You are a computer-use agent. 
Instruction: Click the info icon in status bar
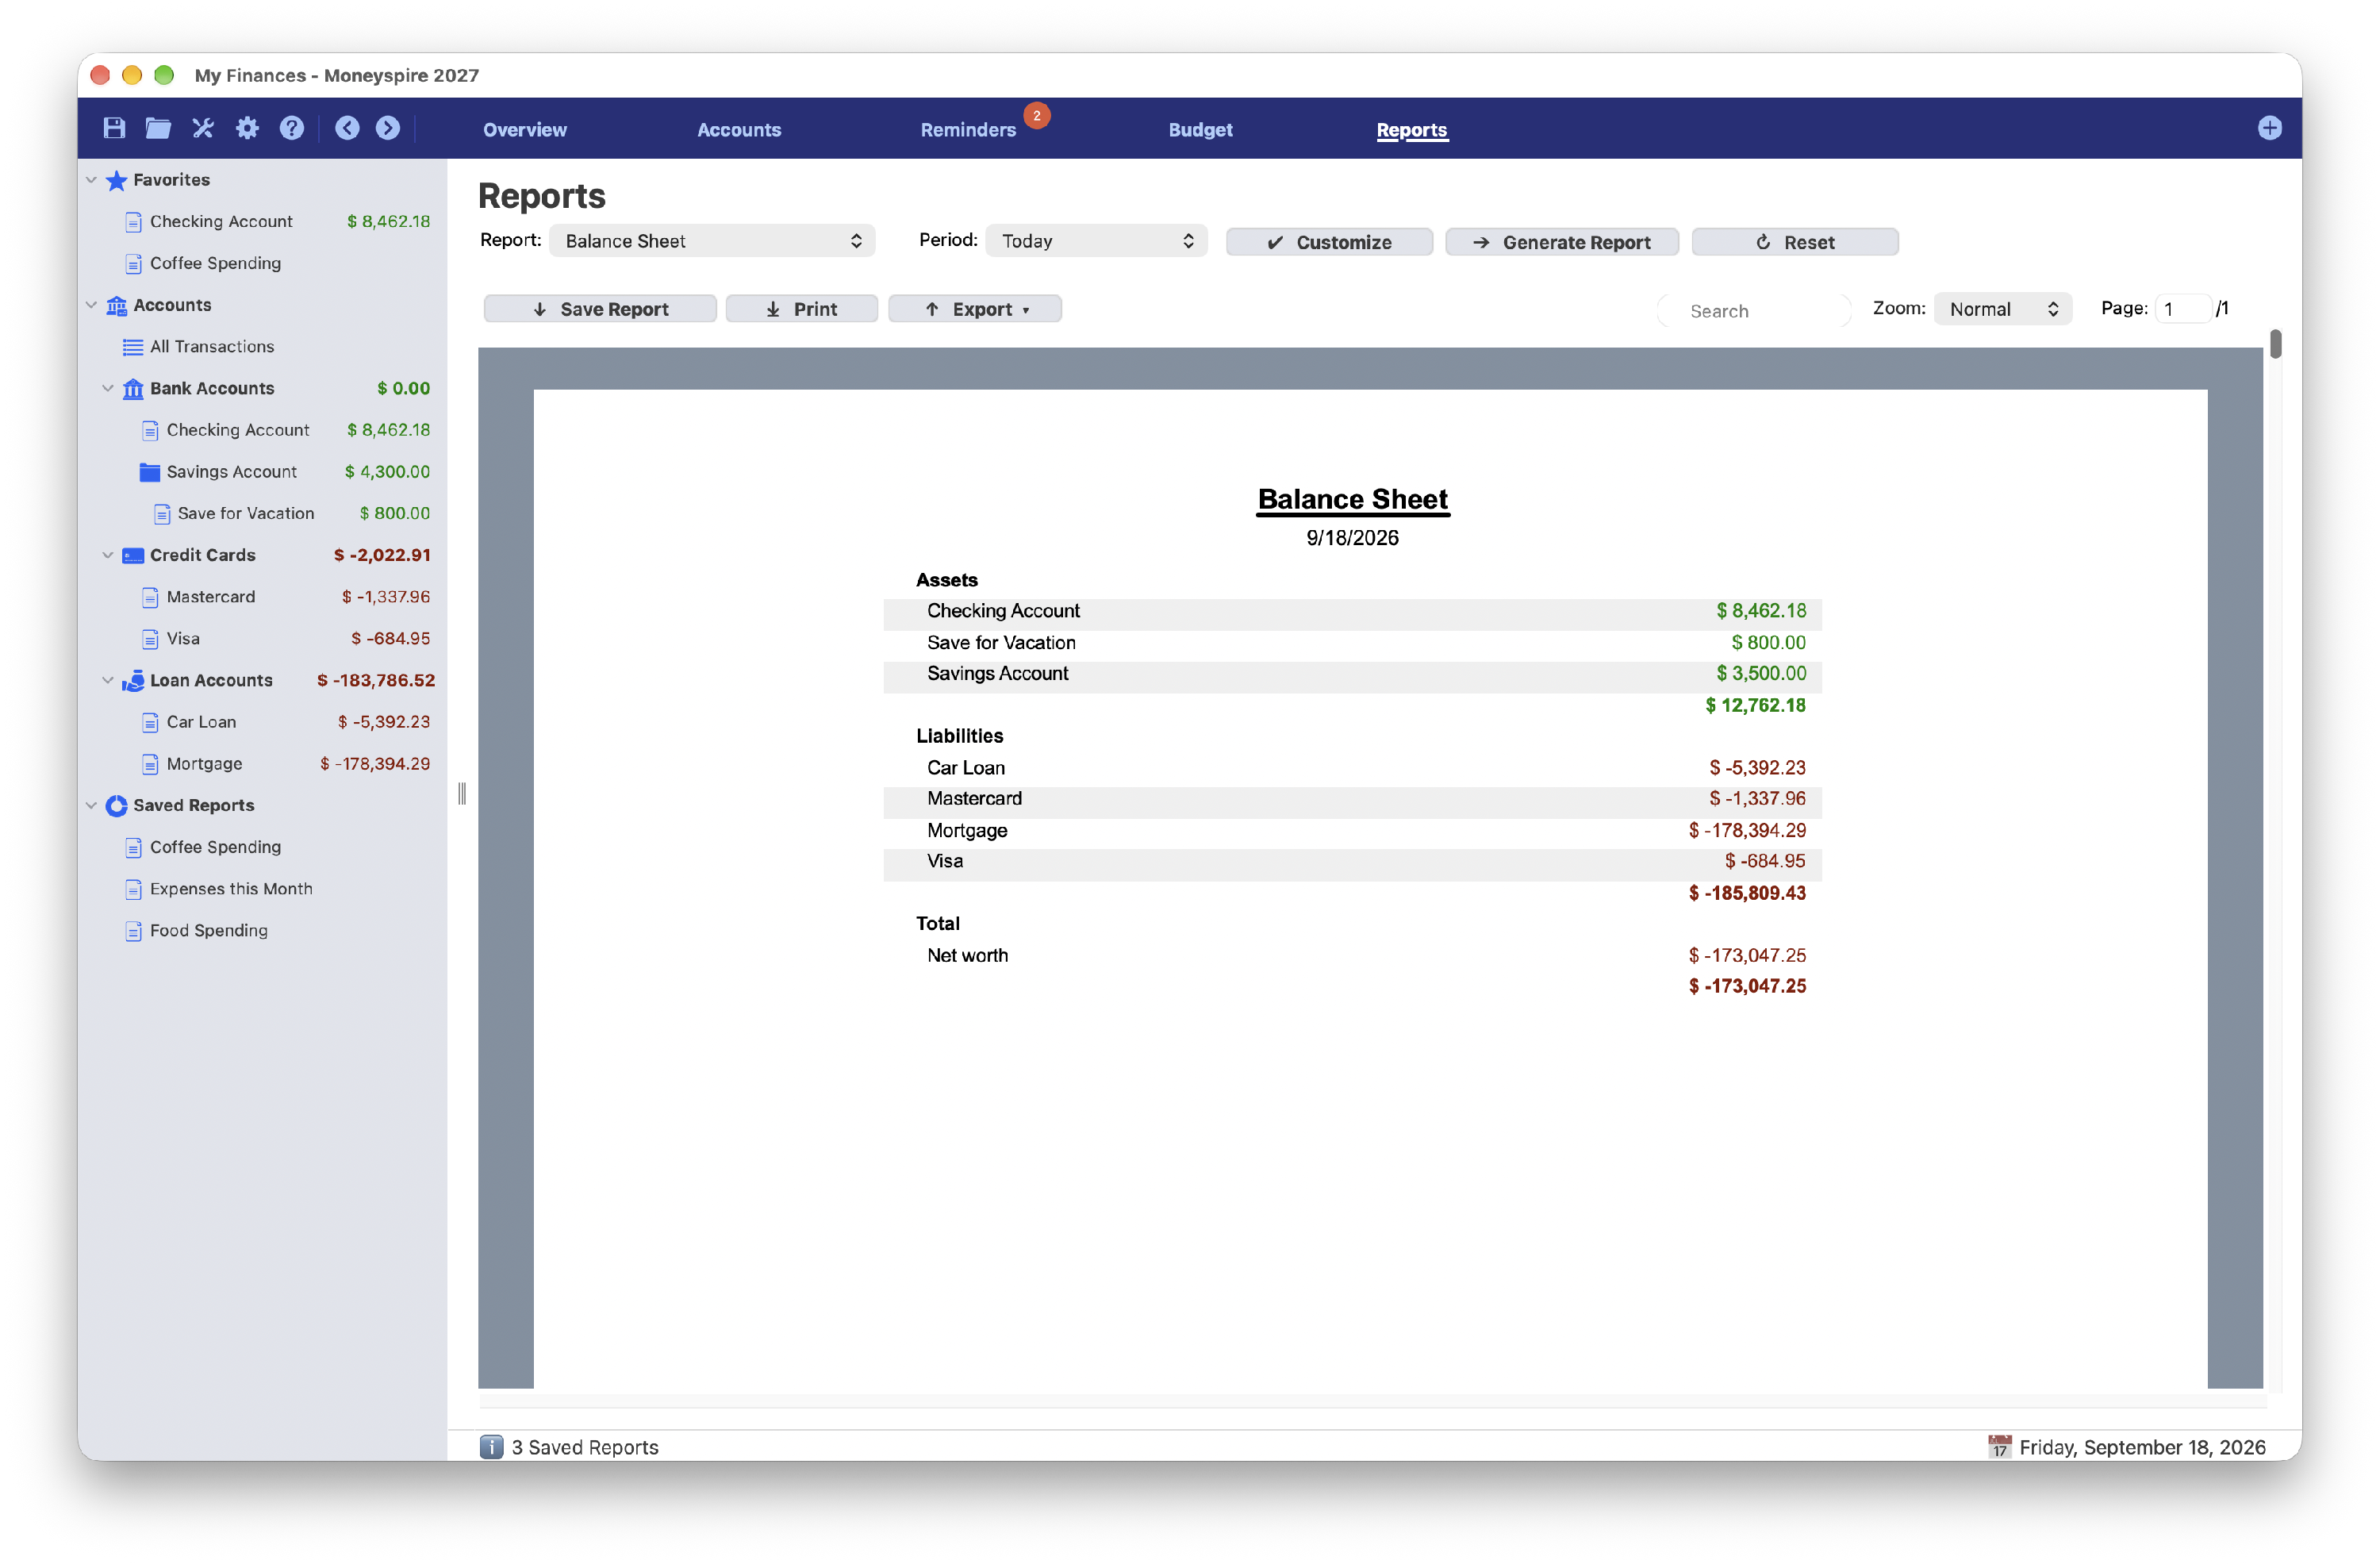(491, 1447)
